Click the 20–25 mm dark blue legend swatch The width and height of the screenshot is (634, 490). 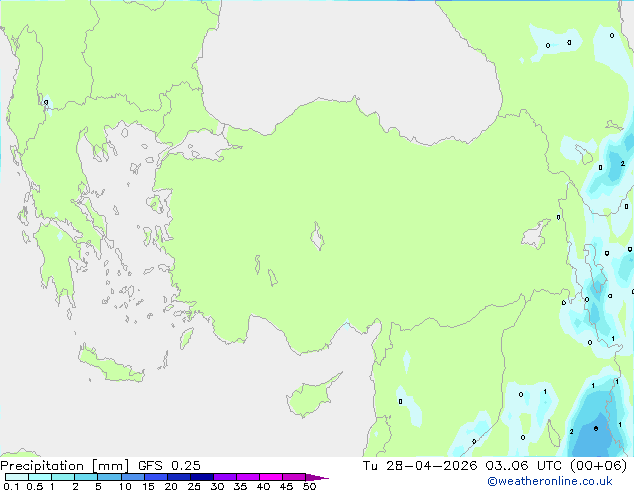tap(178, 477)
